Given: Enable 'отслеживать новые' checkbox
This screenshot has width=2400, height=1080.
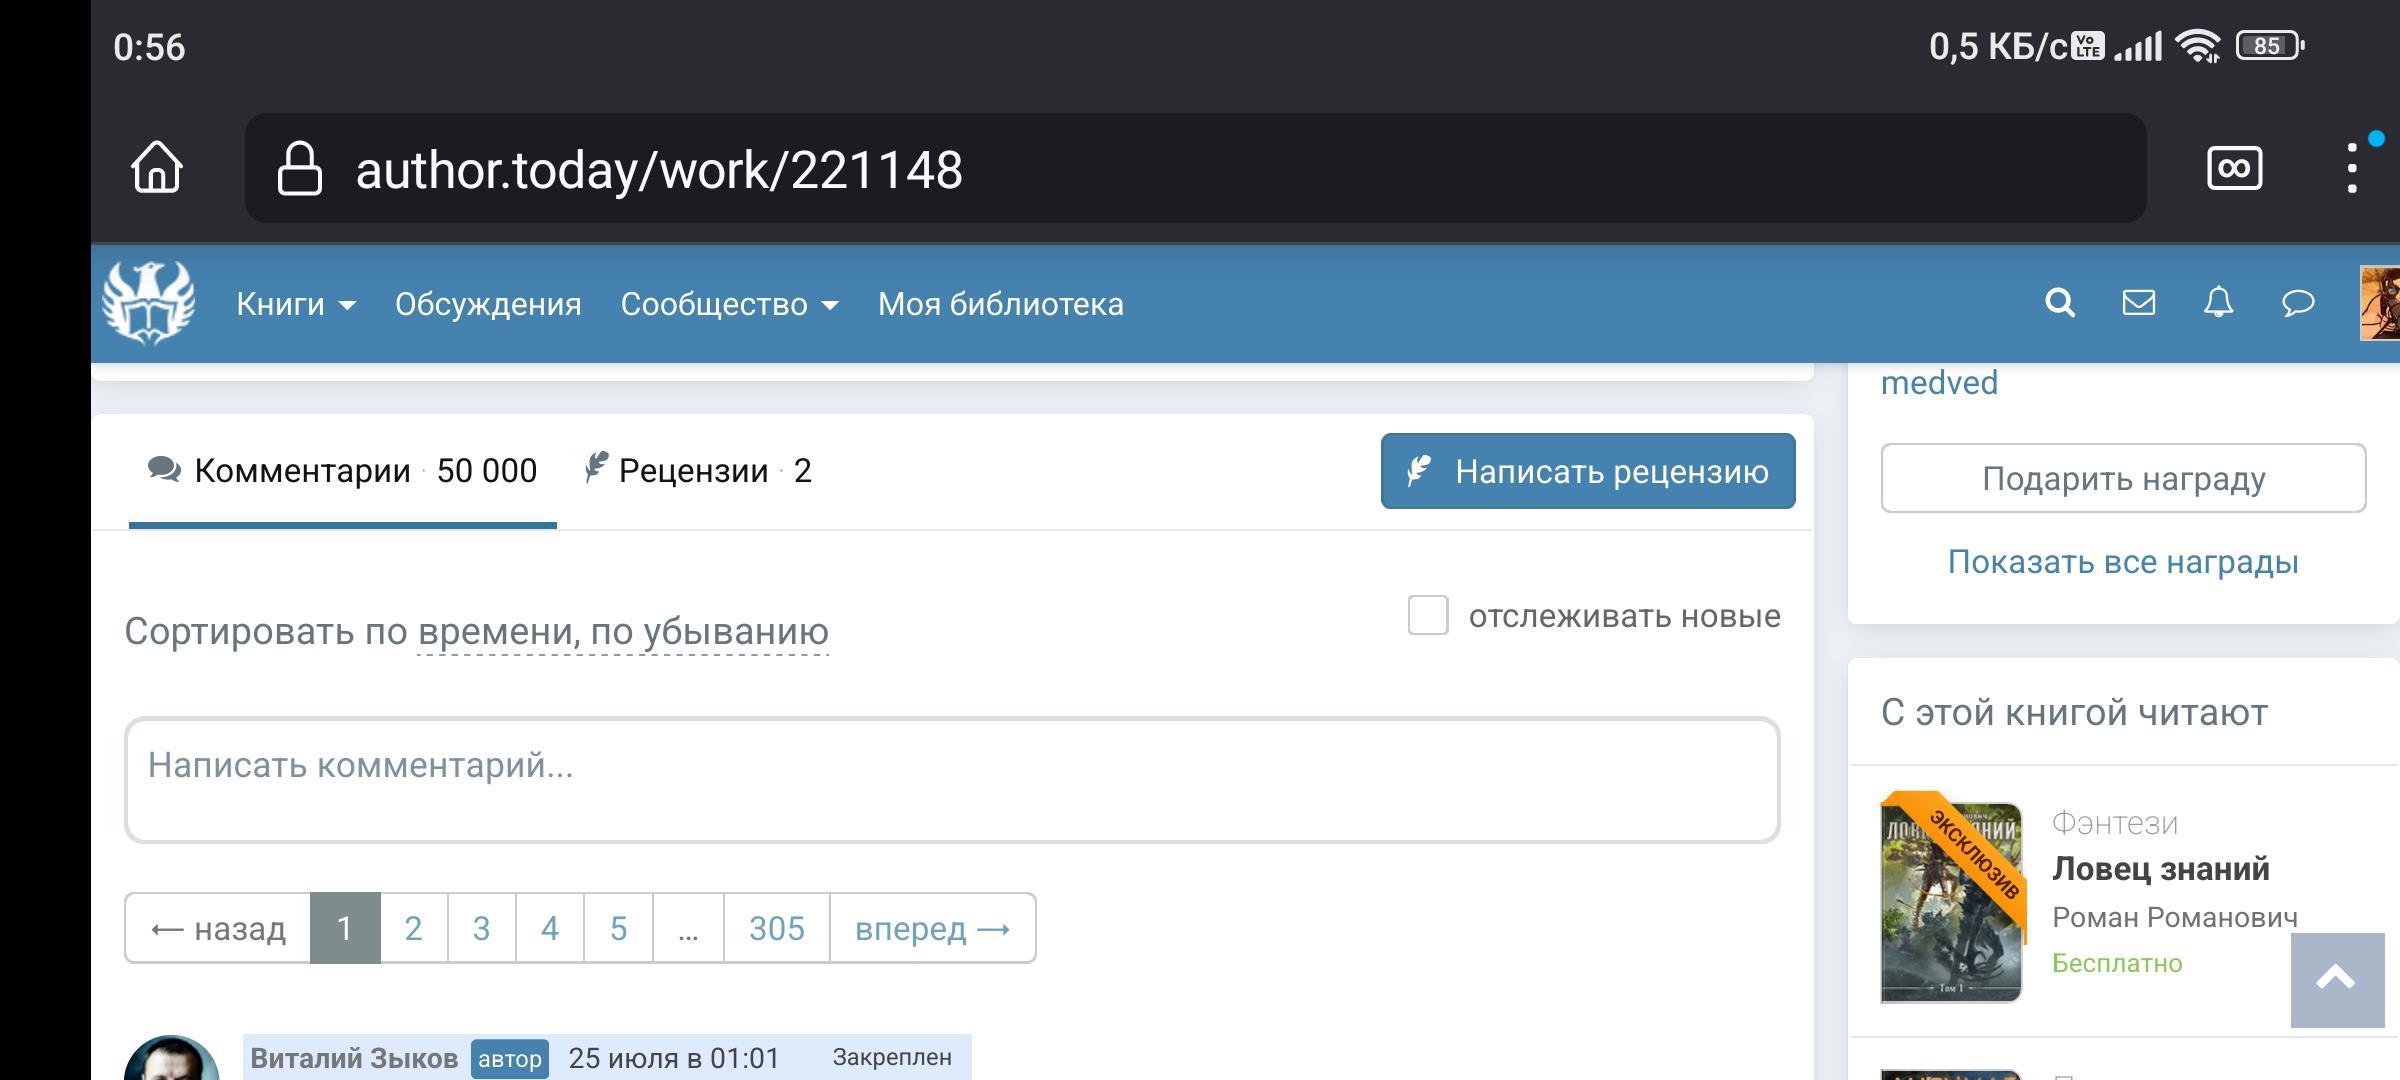Looking at the screenshot, I should point(1427,615).
